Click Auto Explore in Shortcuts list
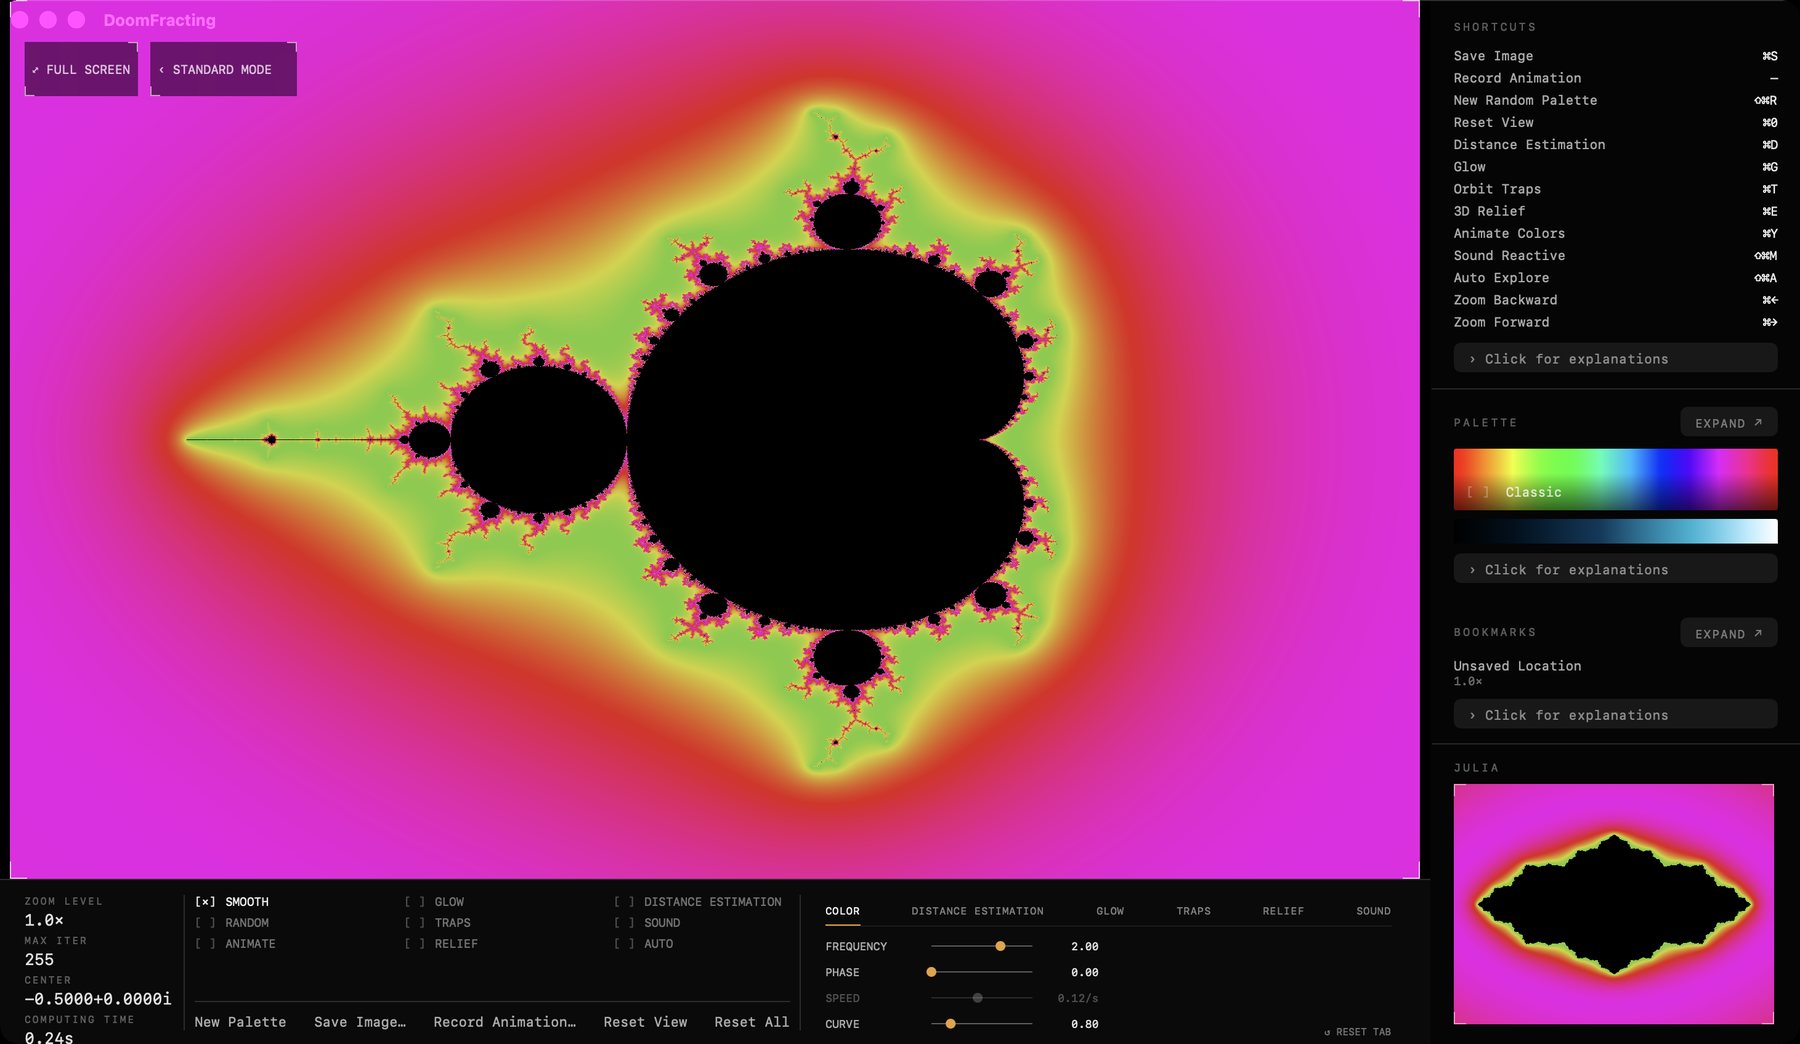The image size is (1800, 1044). [x=1615, y=278]
